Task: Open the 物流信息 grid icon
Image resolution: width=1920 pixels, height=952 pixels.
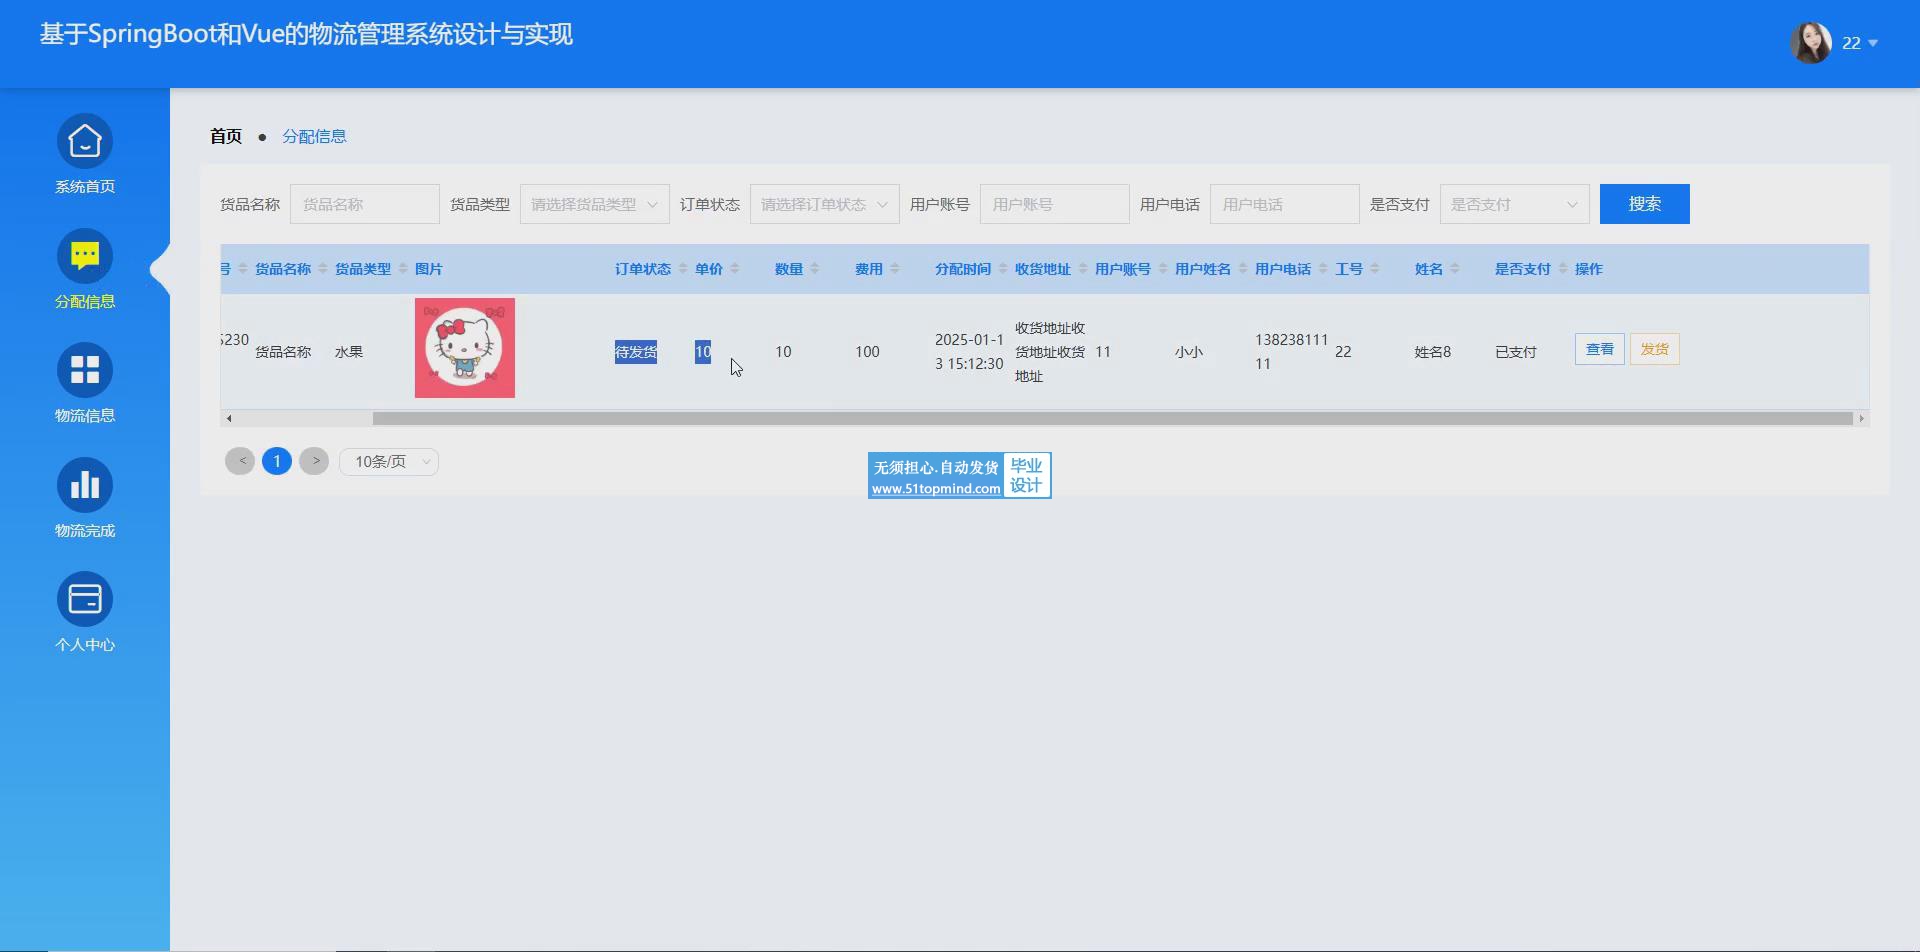Action: 85,371
